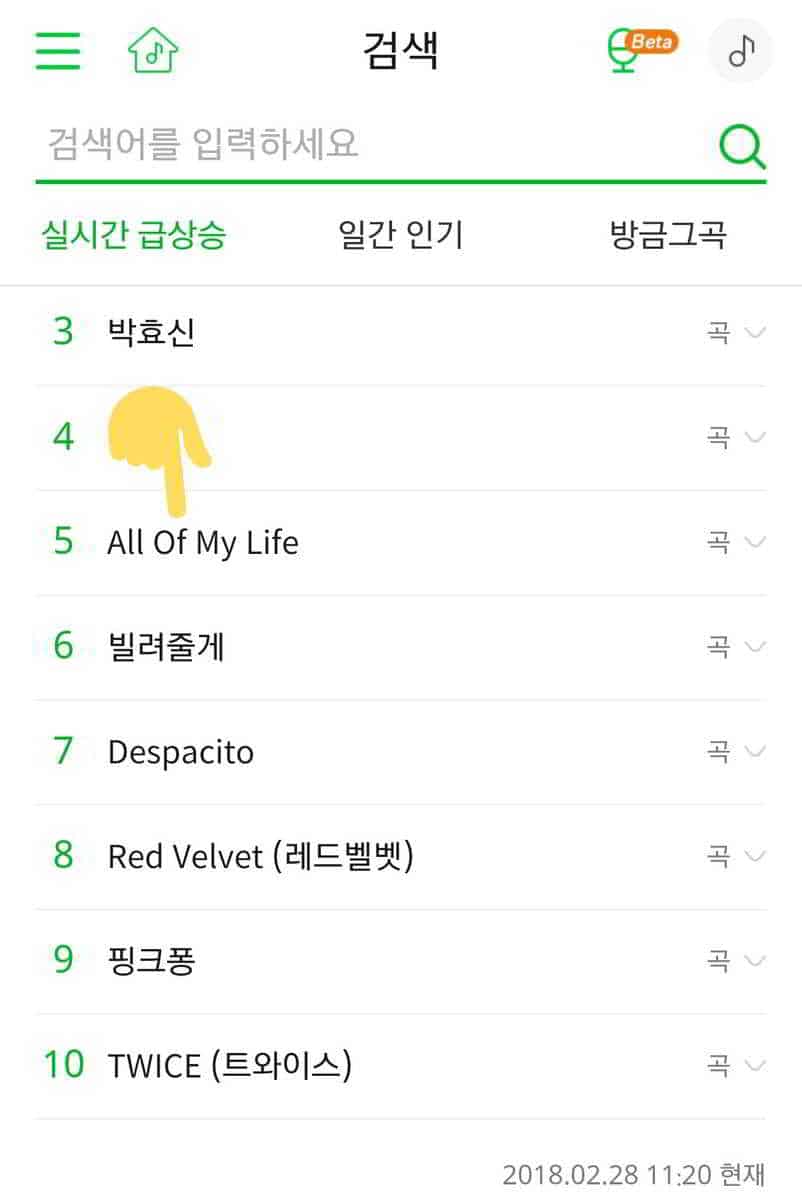This screenshot has width=802, height=1200.
Task: Open the hamburger menu
Action: (x=58, y=50)
